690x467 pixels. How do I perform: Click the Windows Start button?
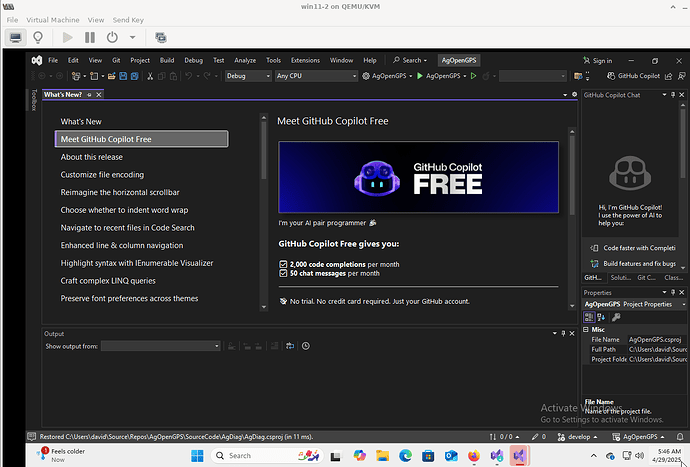tap(197, 456)
